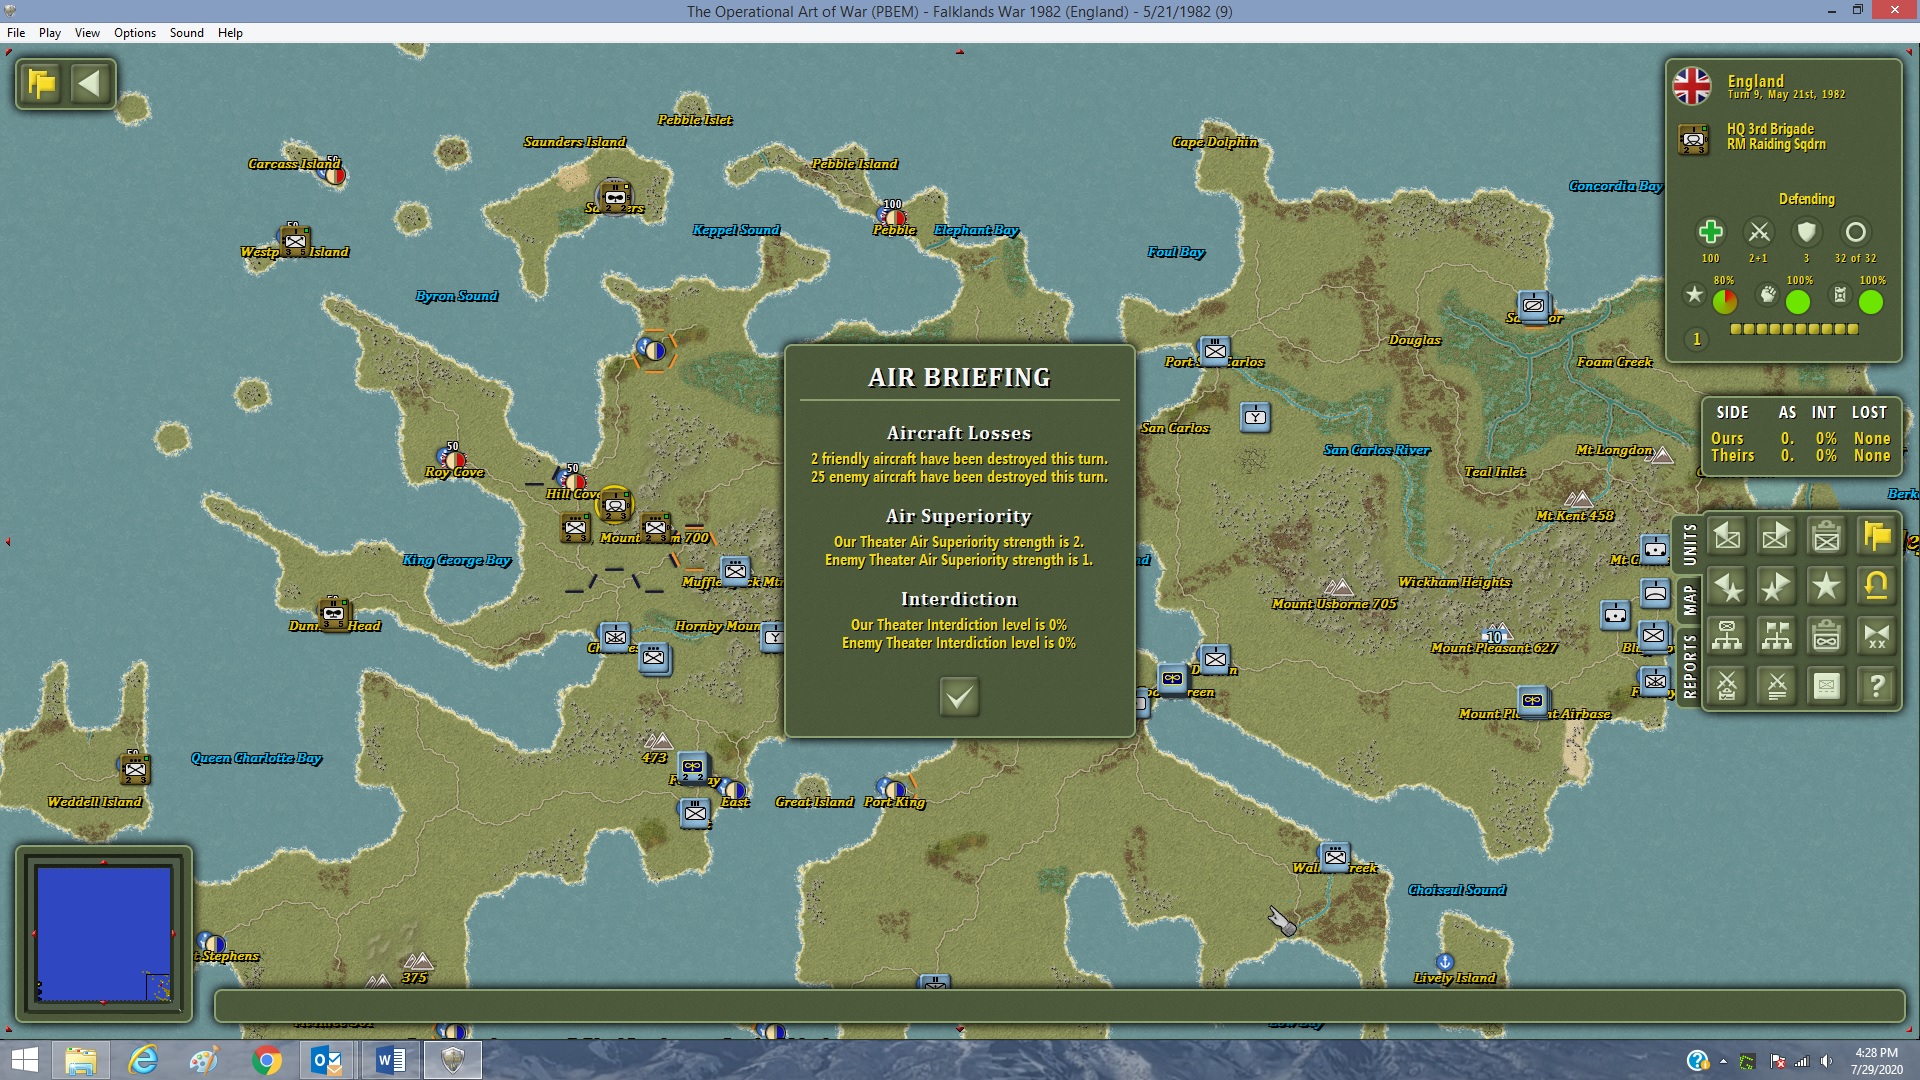Click the question mark help icon
The width and height of the screenshot is (1920, 1080).
(1876, 686)
